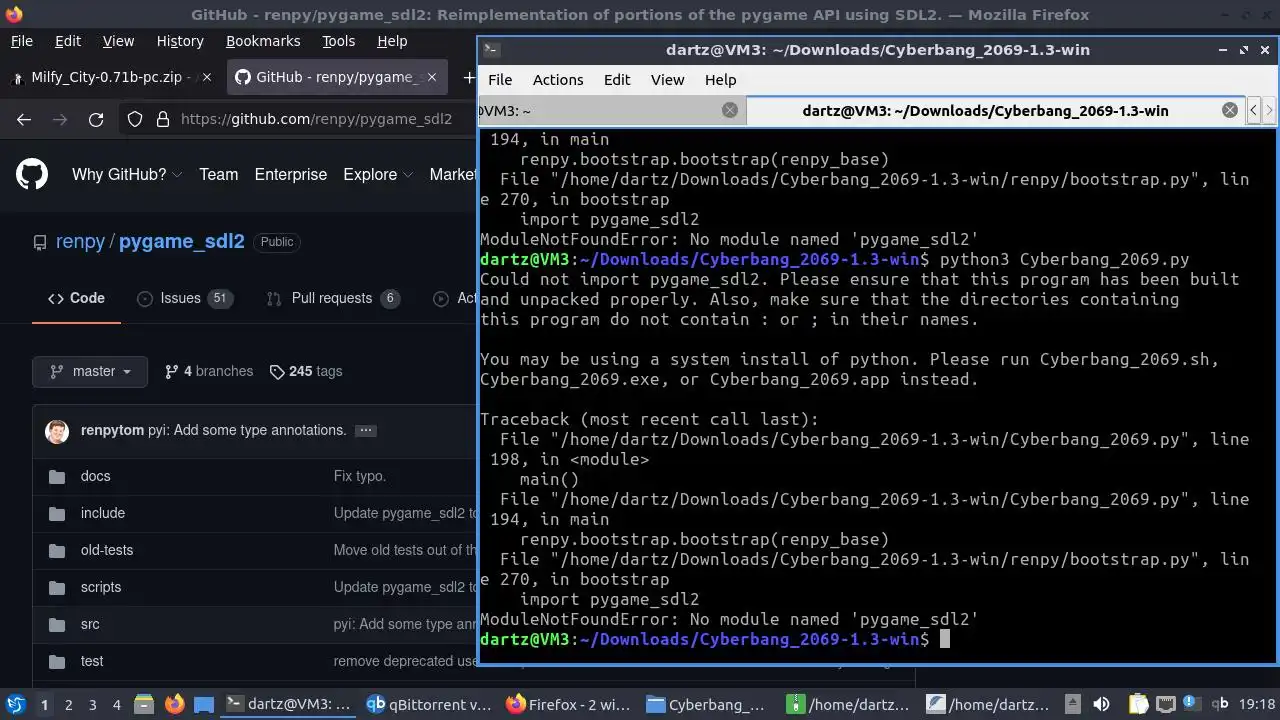
Task: Launch Firefox from taskbar quick launcher
Action: coord(174,704)
